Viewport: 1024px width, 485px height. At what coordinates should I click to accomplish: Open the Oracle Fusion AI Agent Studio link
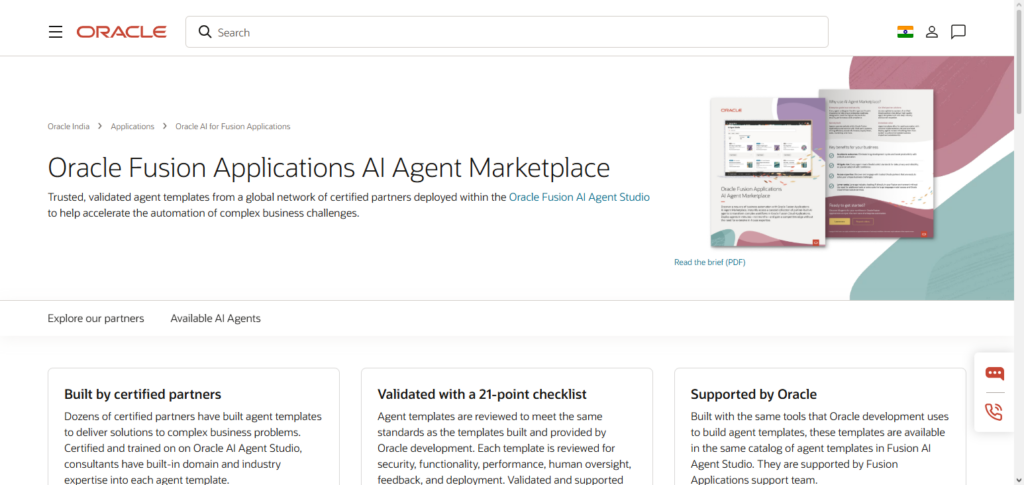(x=579, y=196)
